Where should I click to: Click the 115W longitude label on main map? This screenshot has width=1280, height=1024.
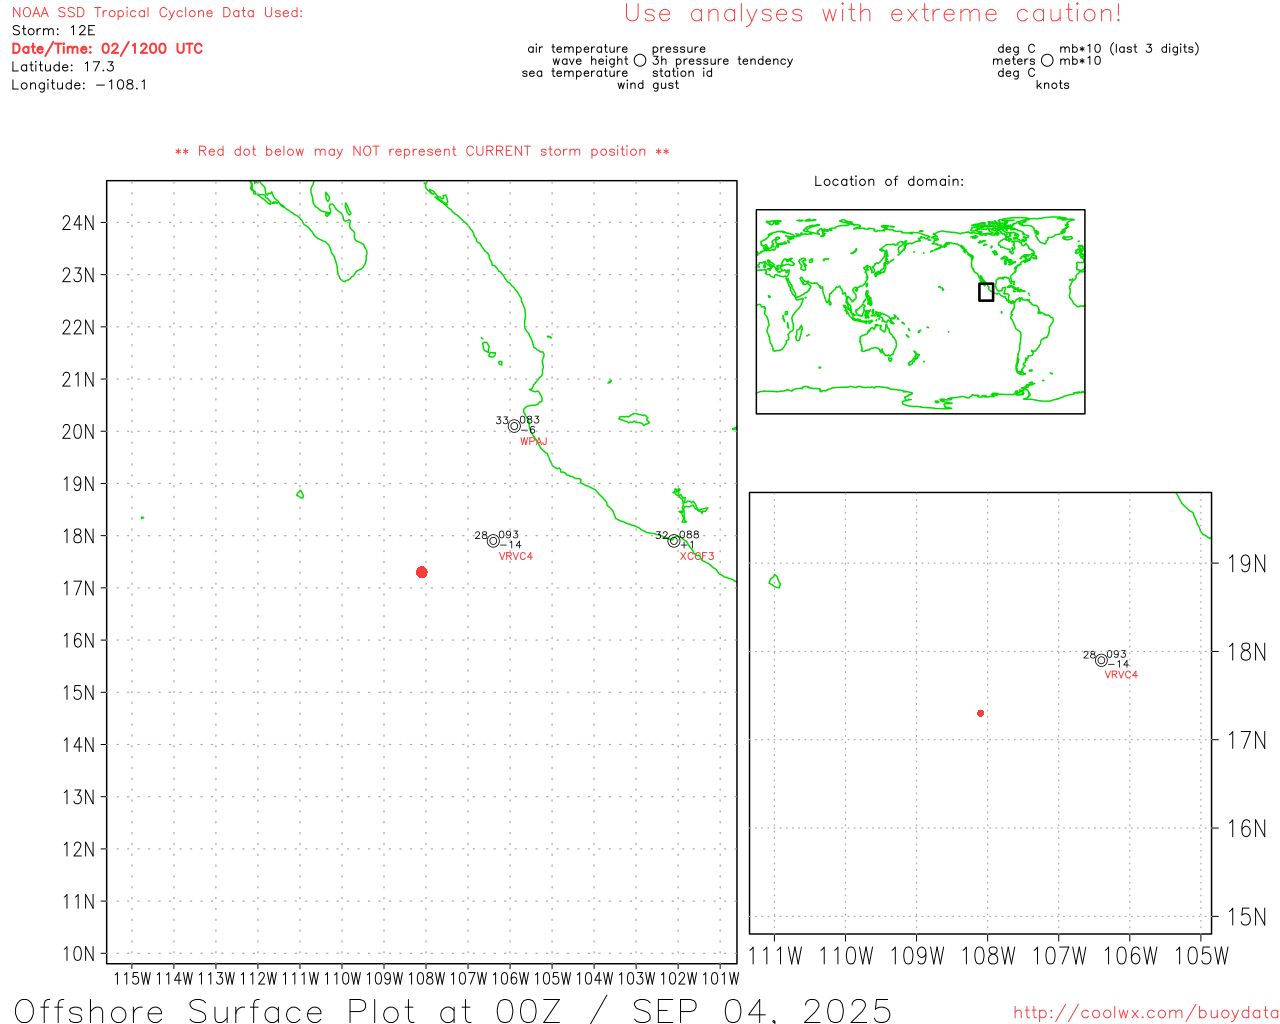pos(132,979)
